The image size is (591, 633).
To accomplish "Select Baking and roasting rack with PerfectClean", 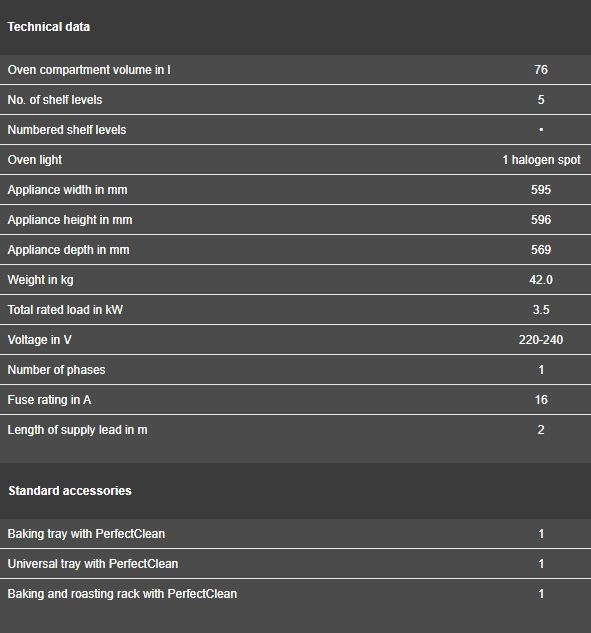I will pyautogui.click(x=122, y=594).
